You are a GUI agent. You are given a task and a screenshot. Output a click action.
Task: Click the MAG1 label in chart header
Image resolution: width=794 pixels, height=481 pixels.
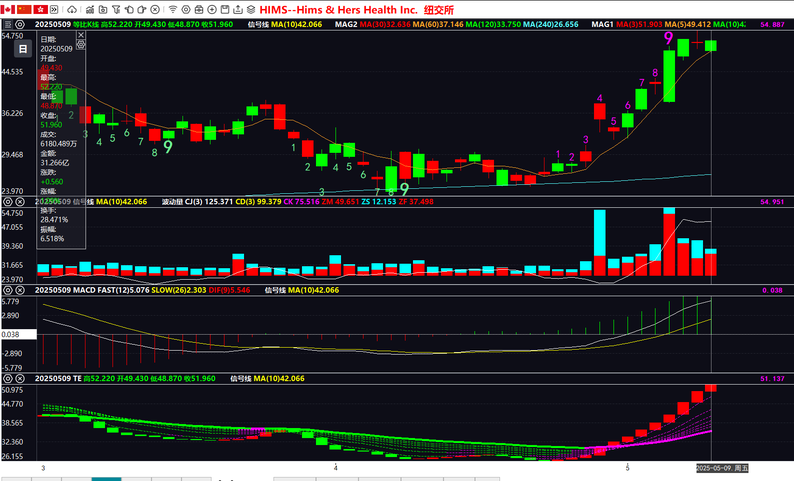click(x=603, y=24)
